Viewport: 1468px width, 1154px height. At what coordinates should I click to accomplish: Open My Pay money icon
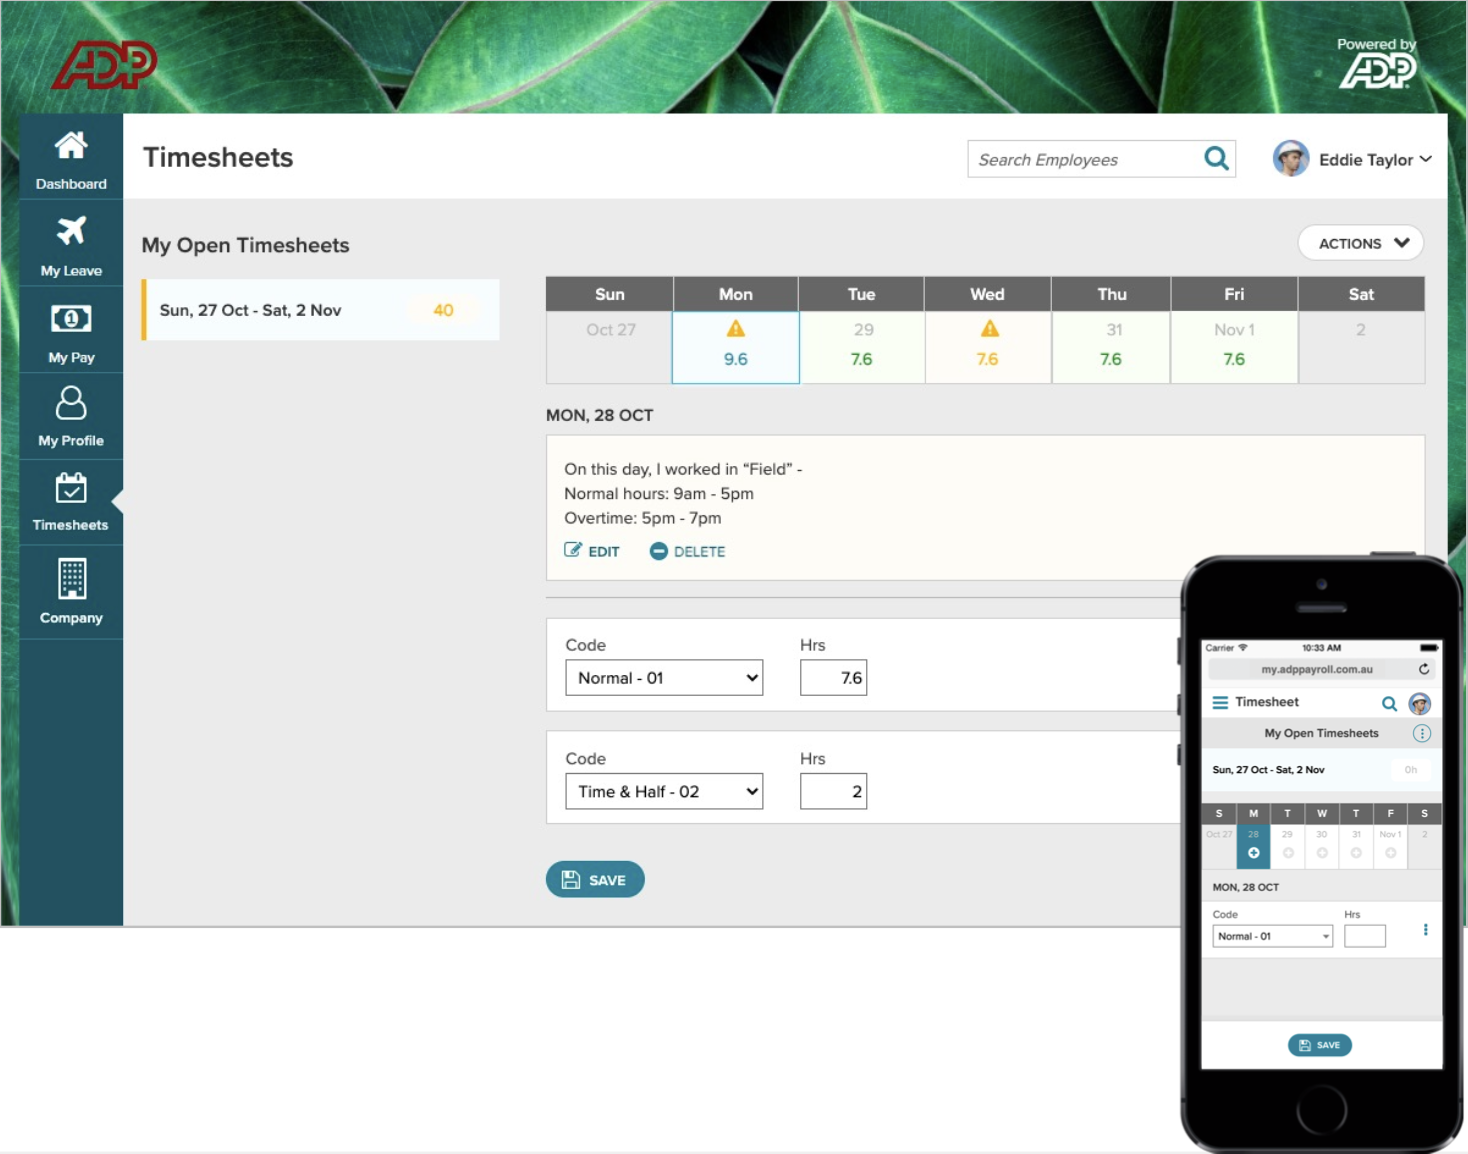coord(71,319)
